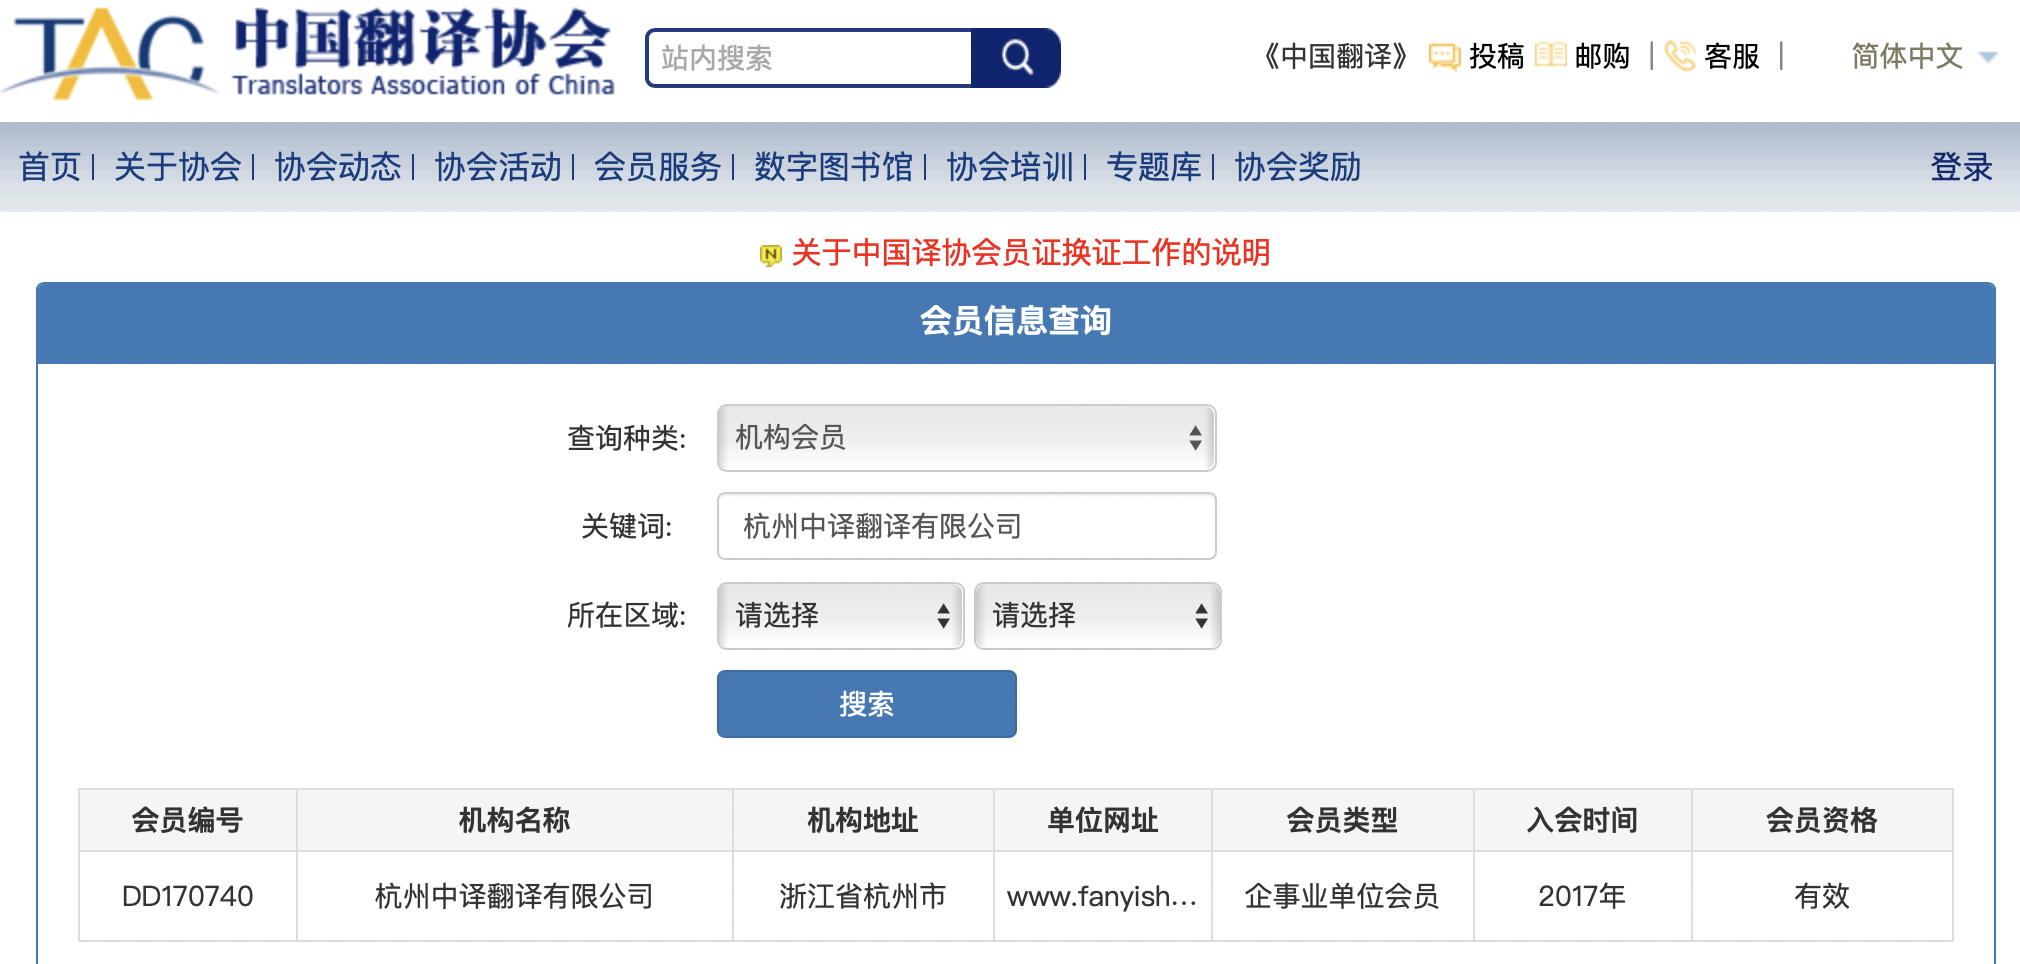The height and width of the screenshot is (964, 2020).
Task: Open 会员服务 menu item
Action: [658, 167]
